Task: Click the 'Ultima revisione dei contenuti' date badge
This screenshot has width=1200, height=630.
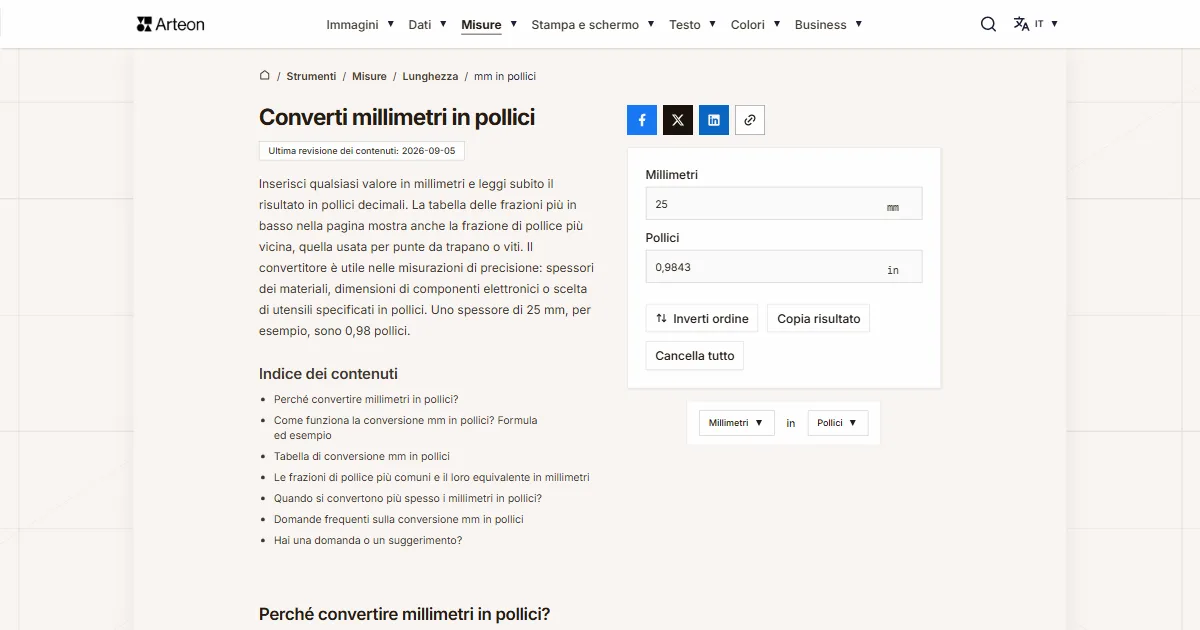Action: click(x=362, y=151)
